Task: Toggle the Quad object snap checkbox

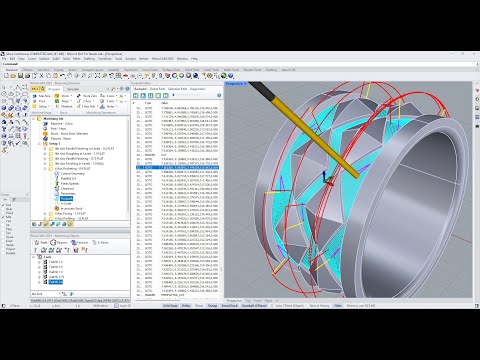Action: click(3, 237)
